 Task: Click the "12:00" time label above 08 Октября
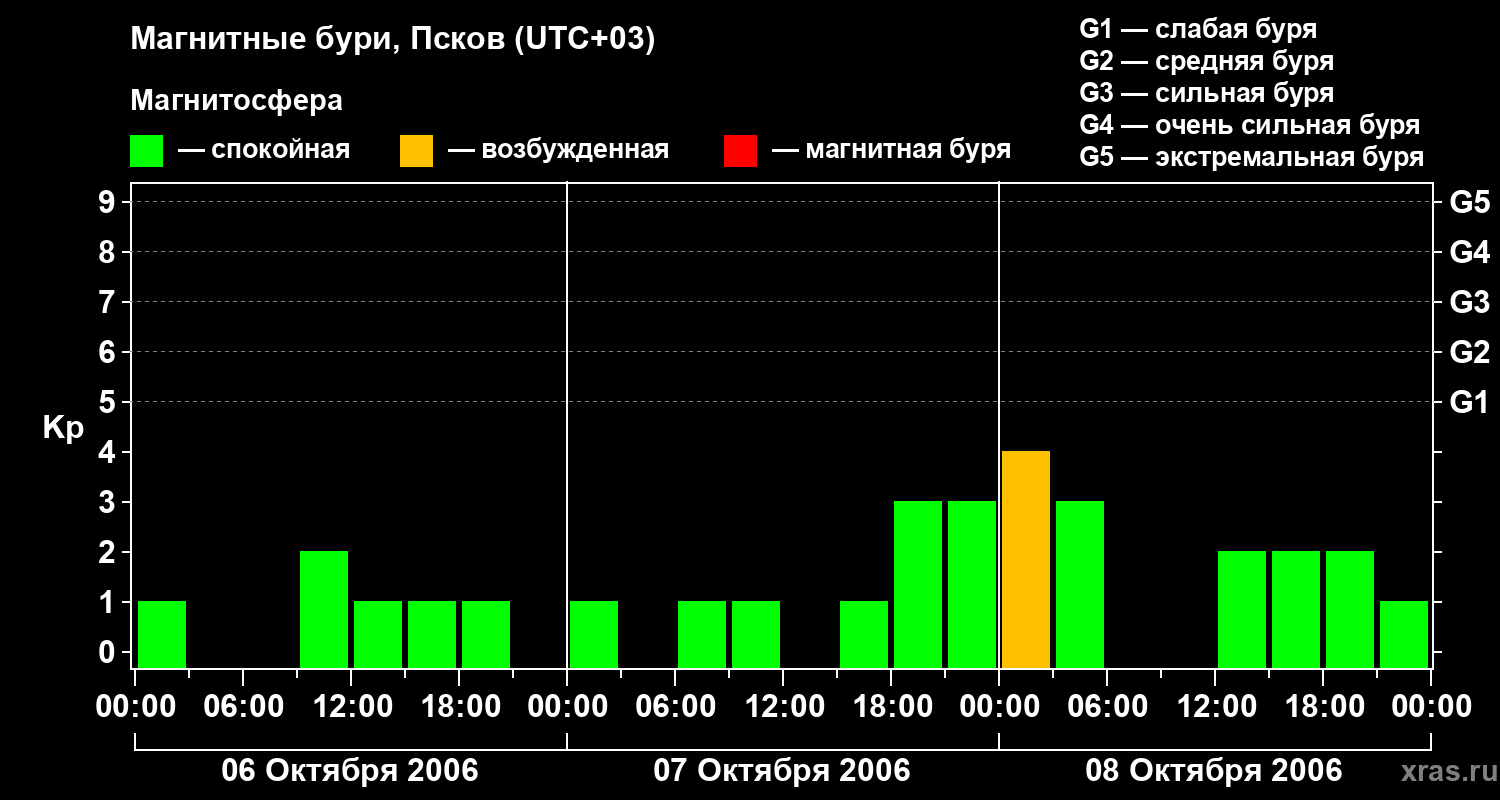[1215, 707]
